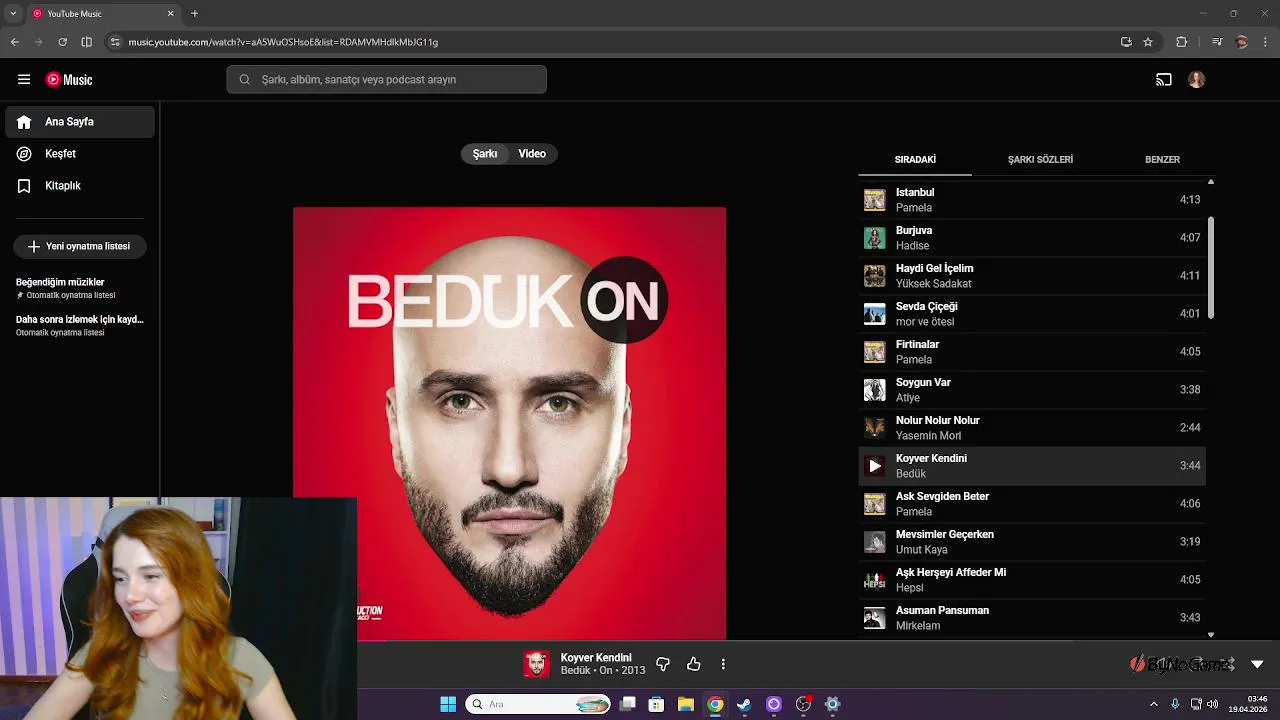
Task: Open File Explorer from taskbar
Action: [x=686, y=704]
